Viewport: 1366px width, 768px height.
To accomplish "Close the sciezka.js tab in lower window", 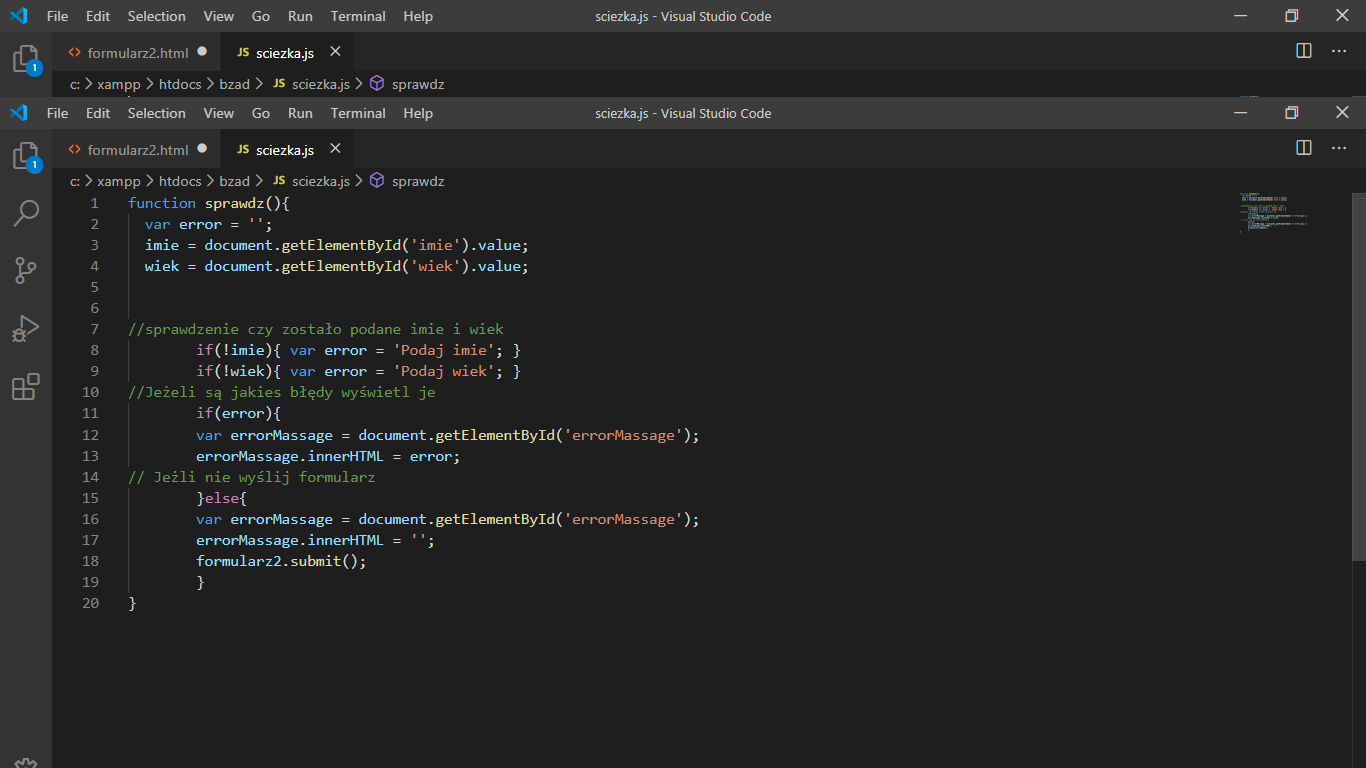I will pos(335,149).
